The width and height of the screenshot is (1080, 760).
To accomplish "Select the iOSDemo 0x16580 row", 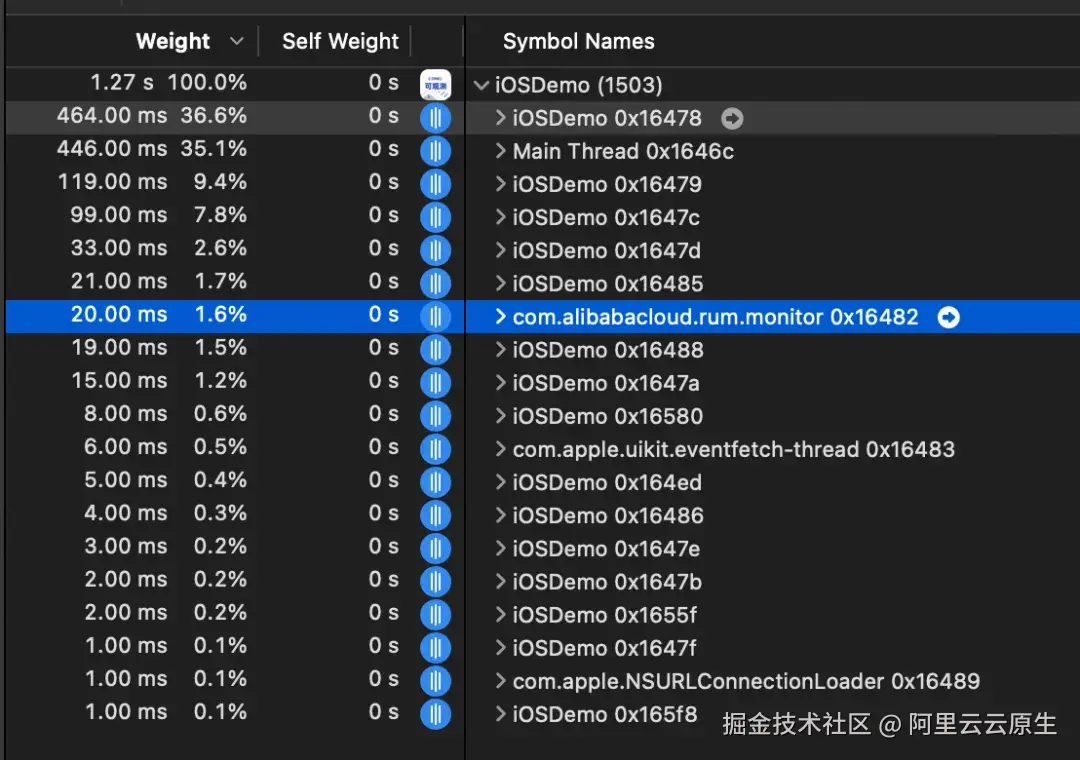I will (x=607, y=416).
